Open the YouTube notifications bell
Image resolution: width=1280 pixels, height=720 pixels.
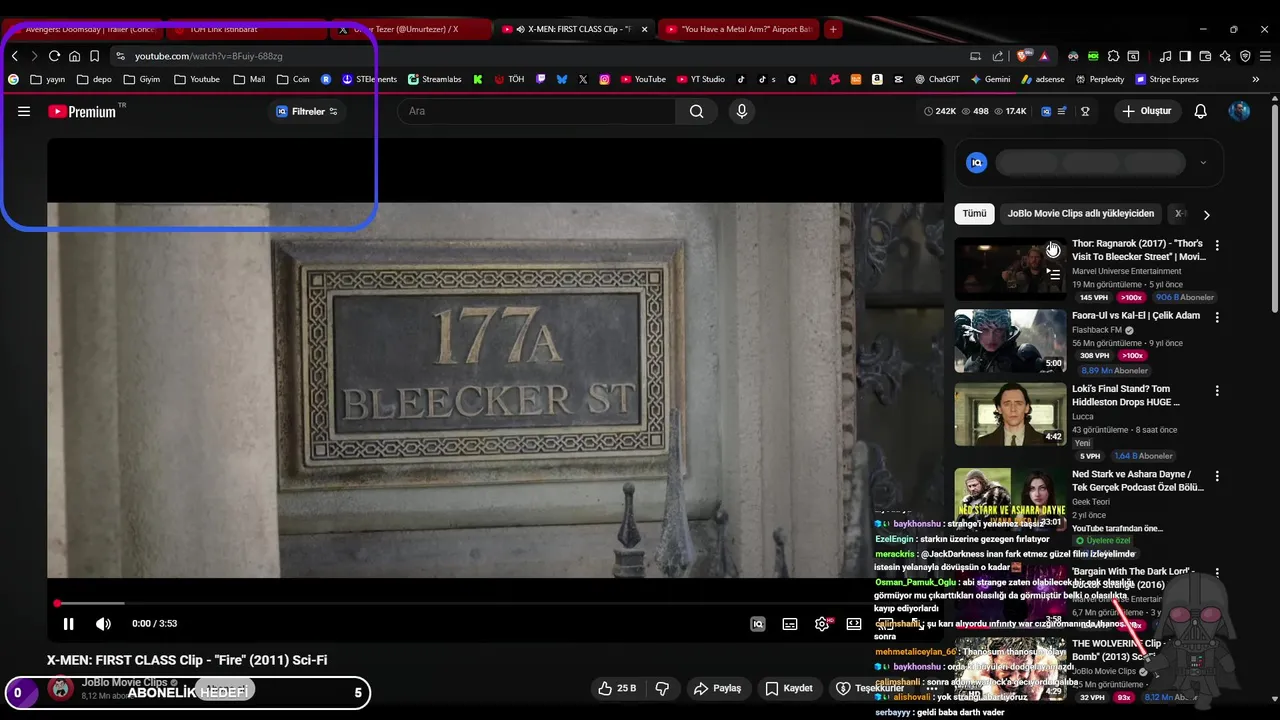click(1201, 111)
